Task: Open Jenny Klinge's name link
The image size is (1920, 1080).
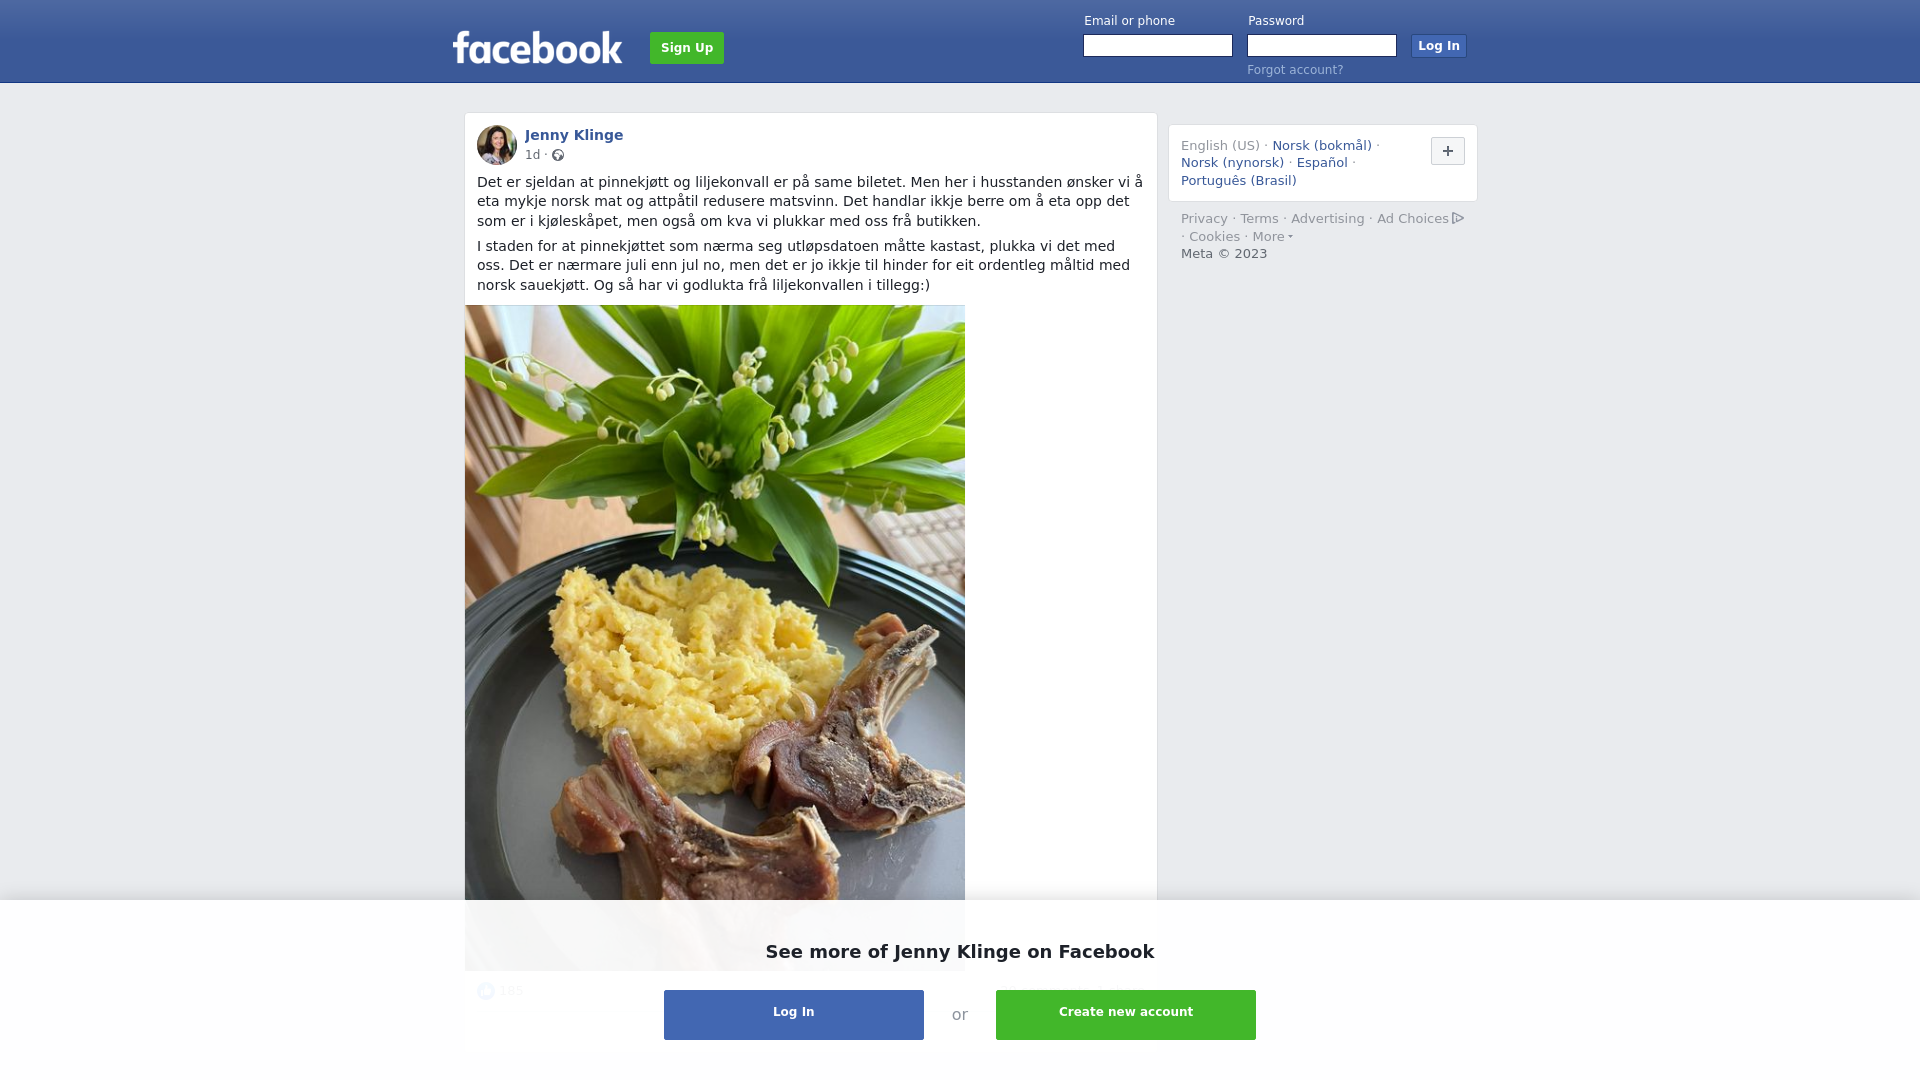Action: coord(574,135)
